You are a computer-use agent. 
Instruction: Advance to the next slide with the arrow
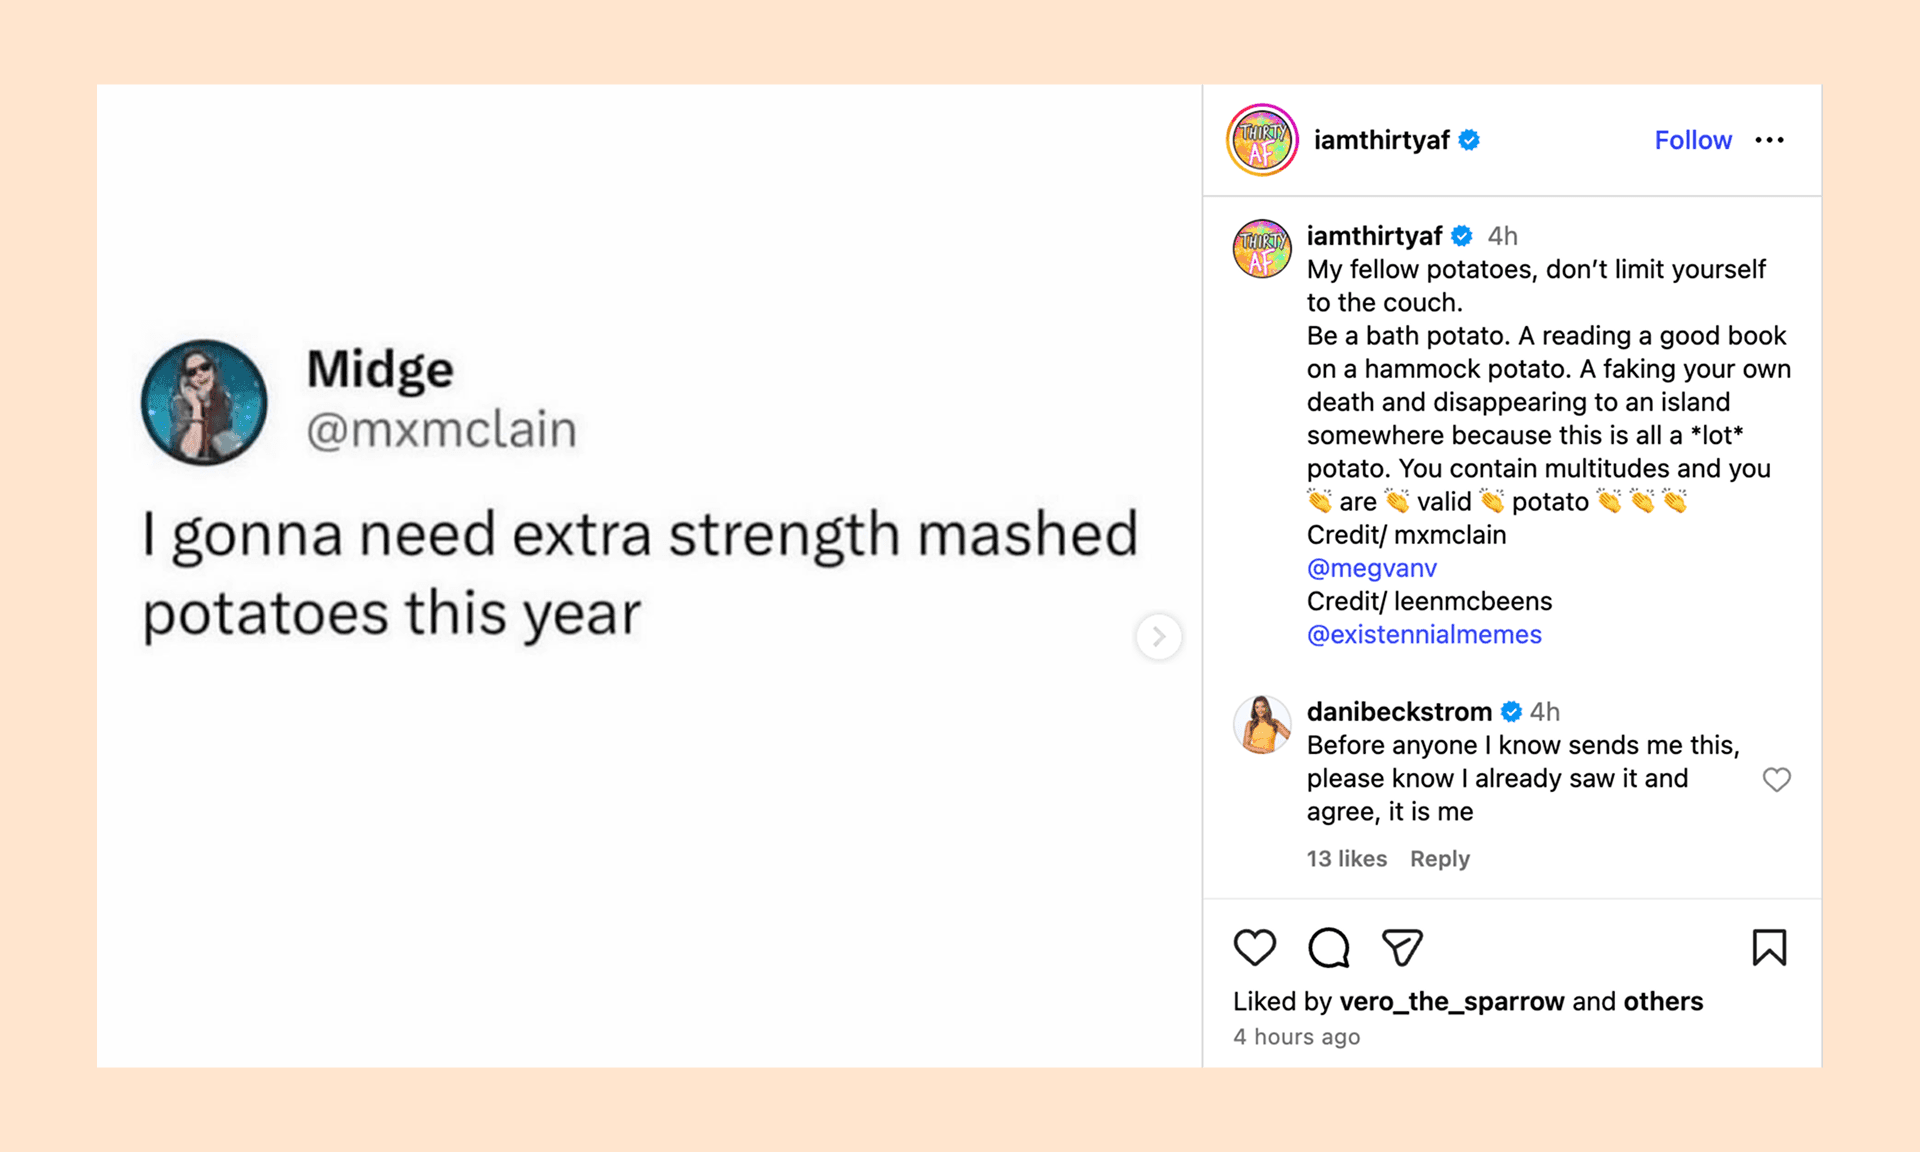[1159, 637]
